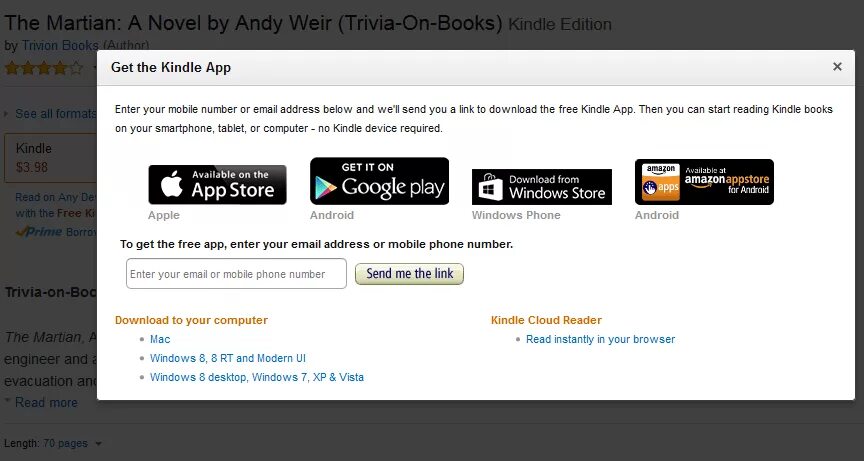Click the Kindle Cloud Reader heading
The width and height of the screenshot is (864, 461).
click(546, 320)
